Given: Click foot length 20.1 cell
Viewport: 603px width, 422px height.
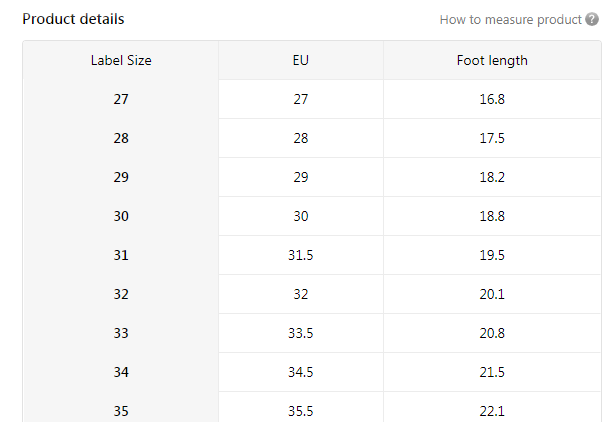Looking at the screenshot, I should [x=492, y=294].
